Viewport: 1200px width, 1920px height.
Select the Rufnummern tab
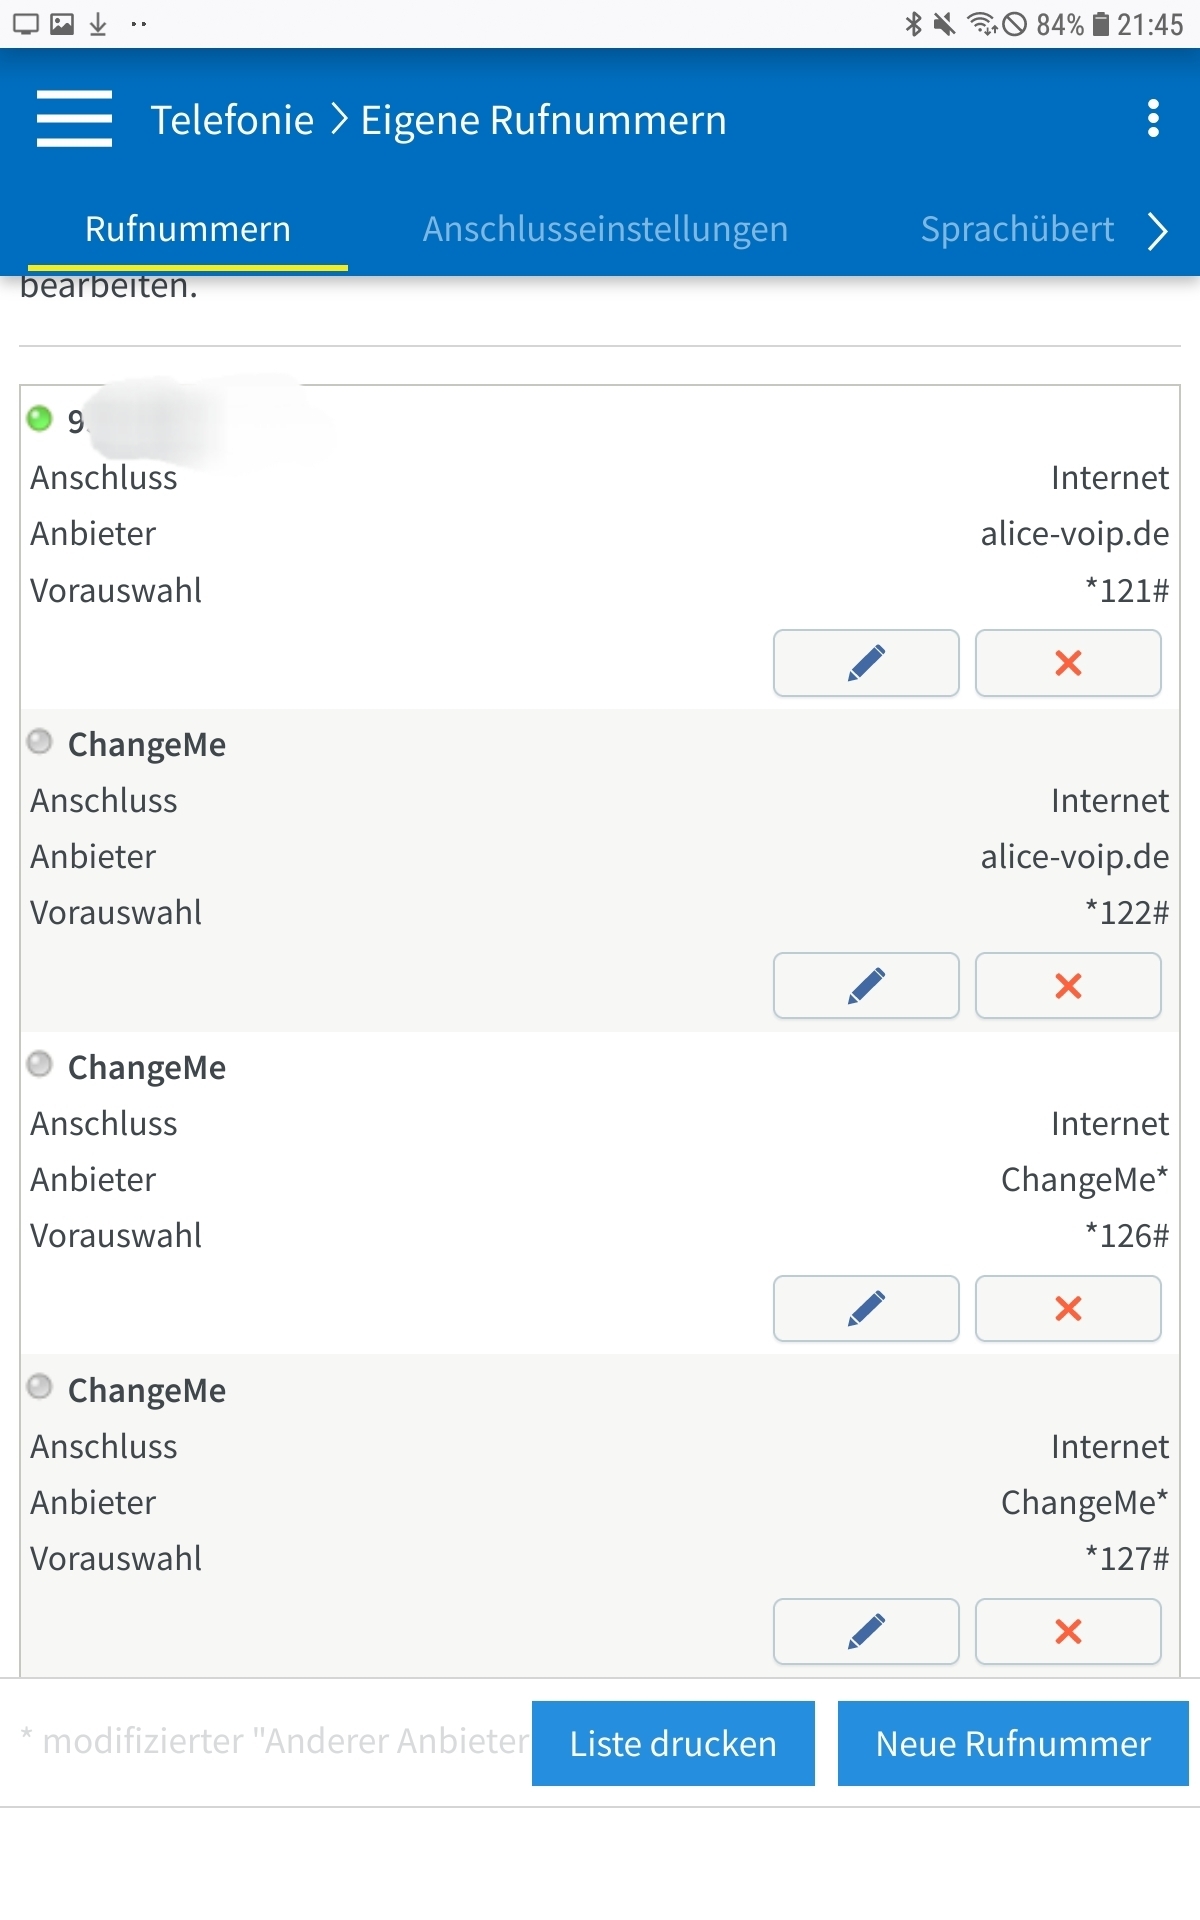pyautogui.click(x=188, y=229)
